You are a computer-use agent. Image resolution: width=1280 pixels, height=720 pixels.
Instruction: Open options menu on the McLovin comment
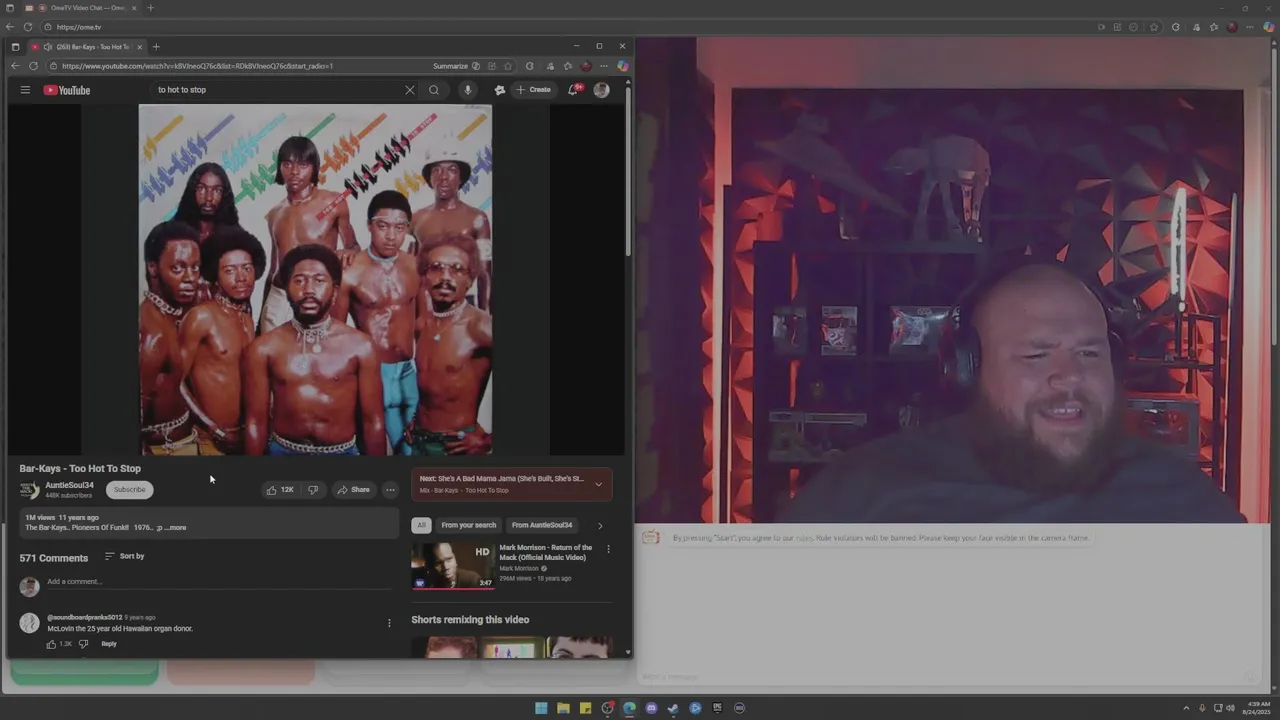(x=389, y=623)
